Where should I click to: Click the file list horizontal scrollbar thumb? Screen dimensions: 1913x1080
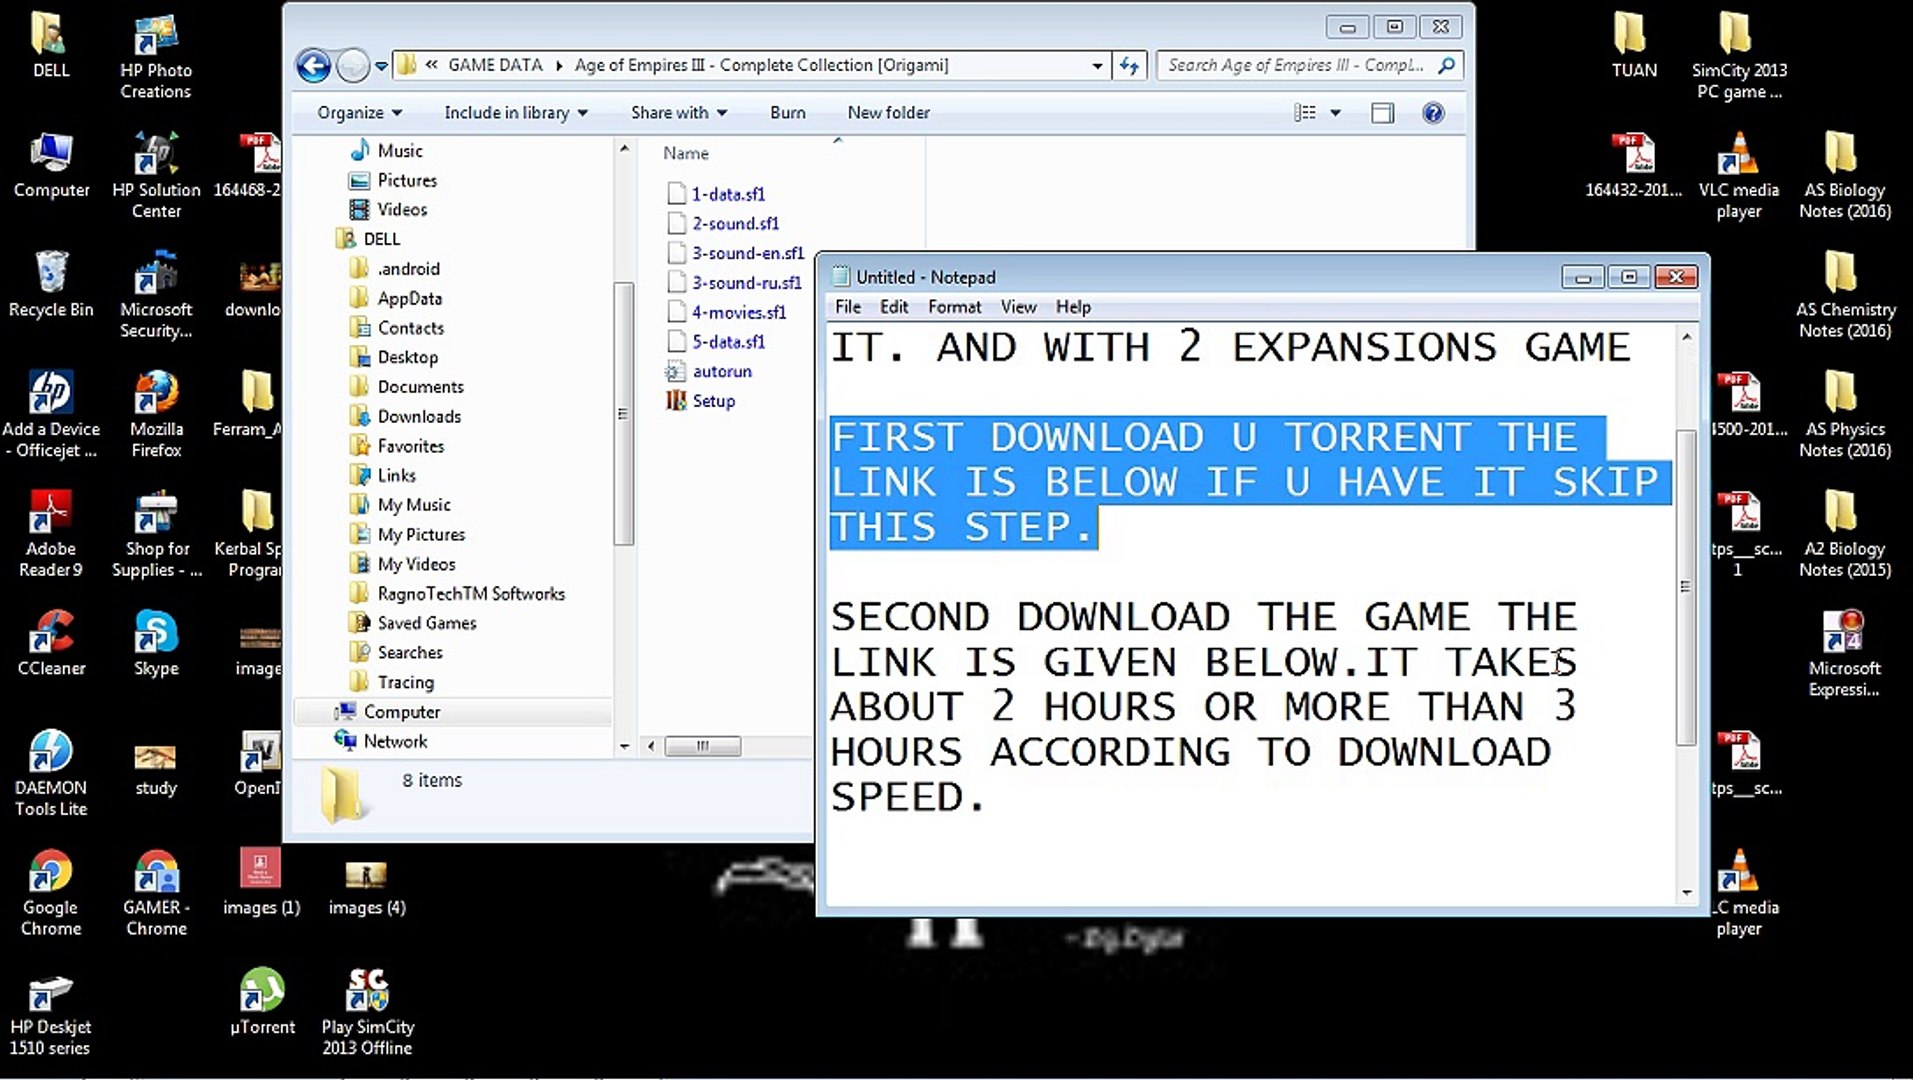coord(703,746)
